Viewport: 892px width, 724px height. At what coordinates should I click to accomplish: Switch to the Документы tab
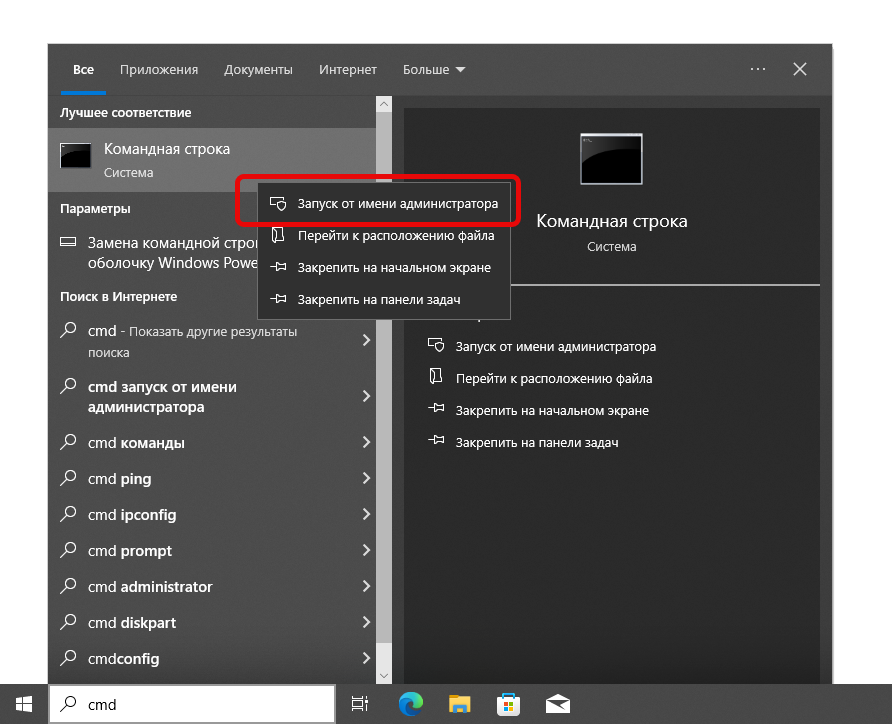click(258, 70)
